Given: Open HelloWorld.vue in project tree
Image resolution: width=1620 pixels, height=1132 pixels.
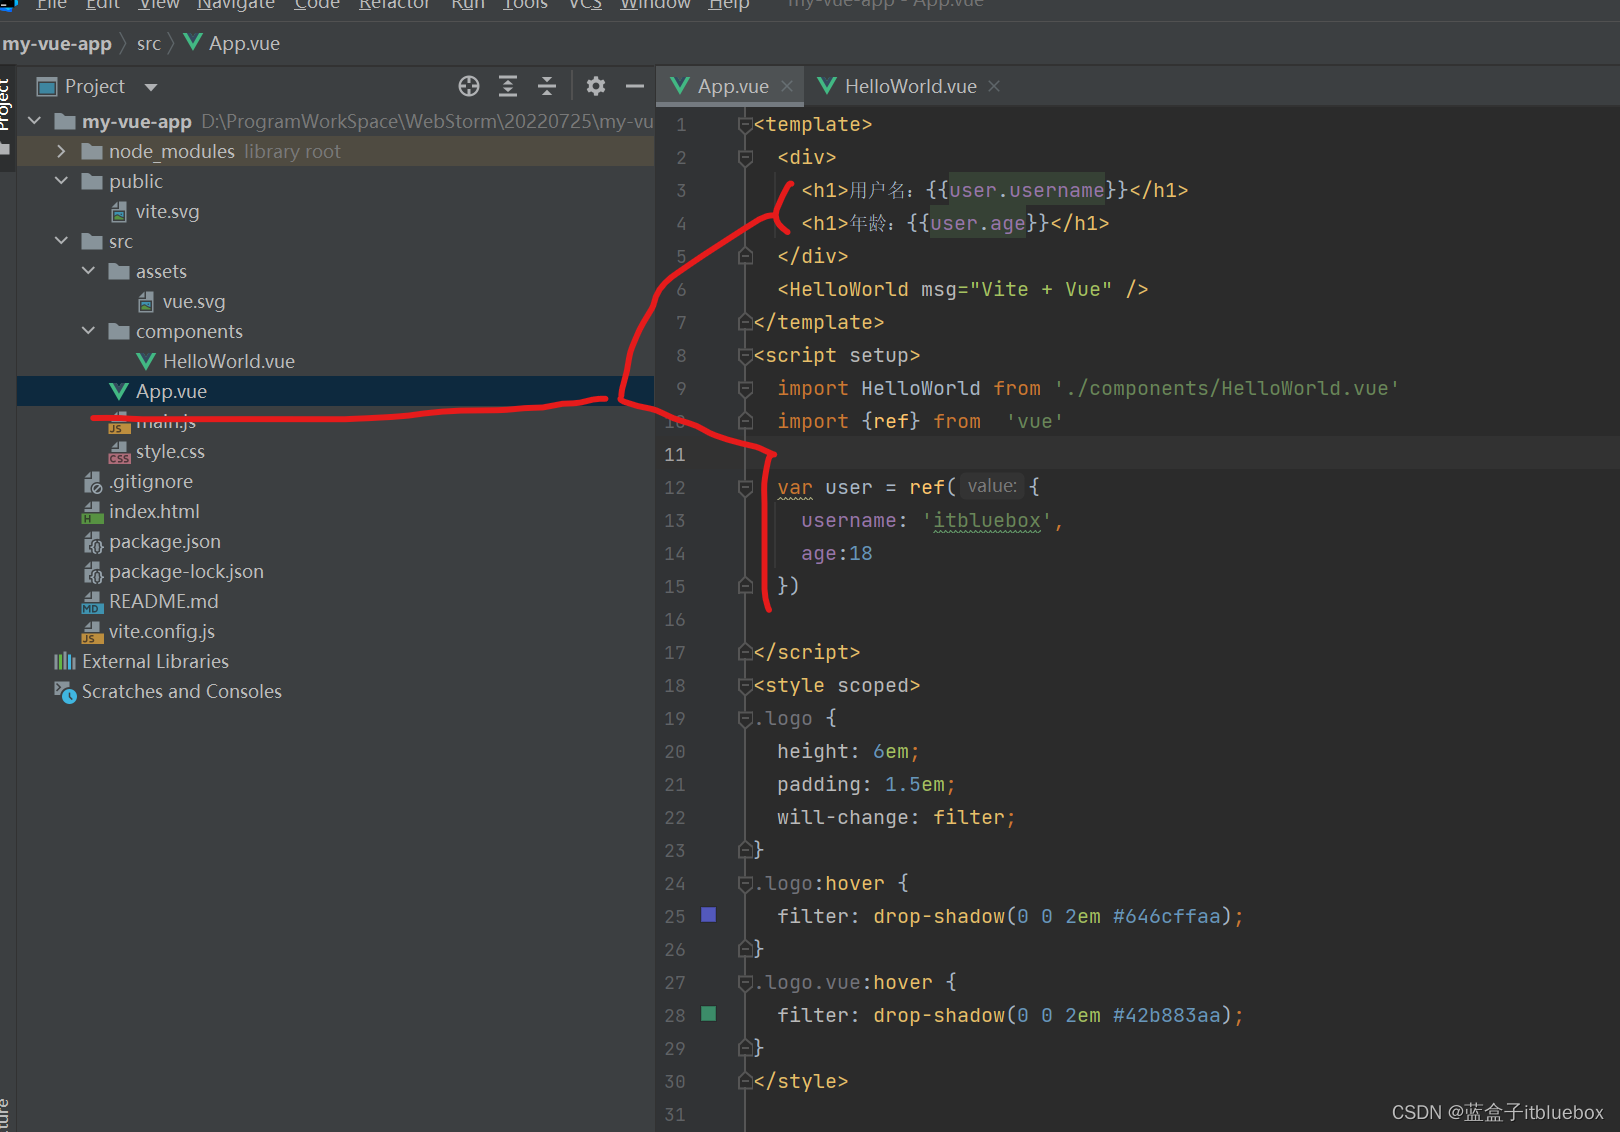Looking at the screenshot, I should coord(228,361).
